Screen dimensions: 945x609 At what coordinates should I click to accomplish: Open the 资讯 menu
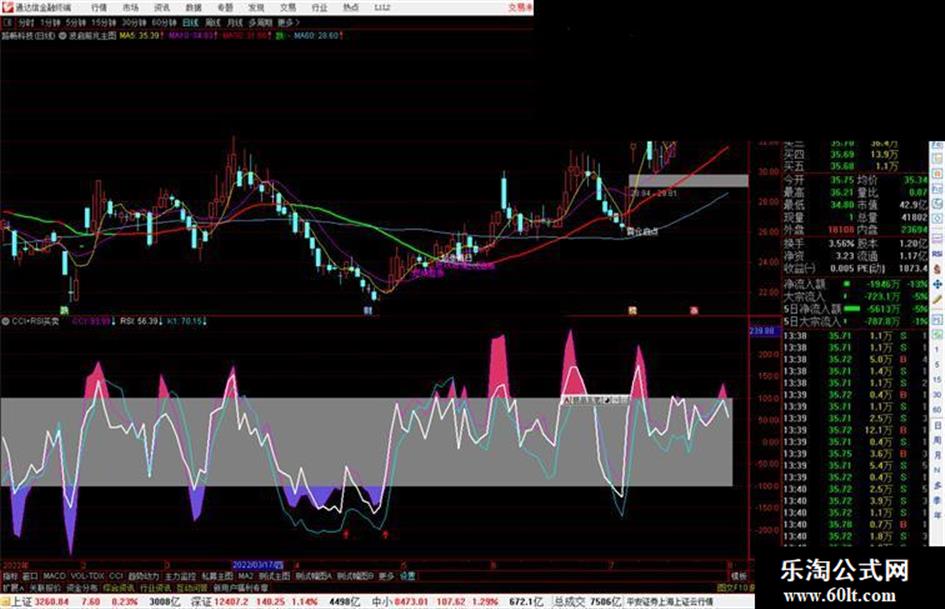162,7
